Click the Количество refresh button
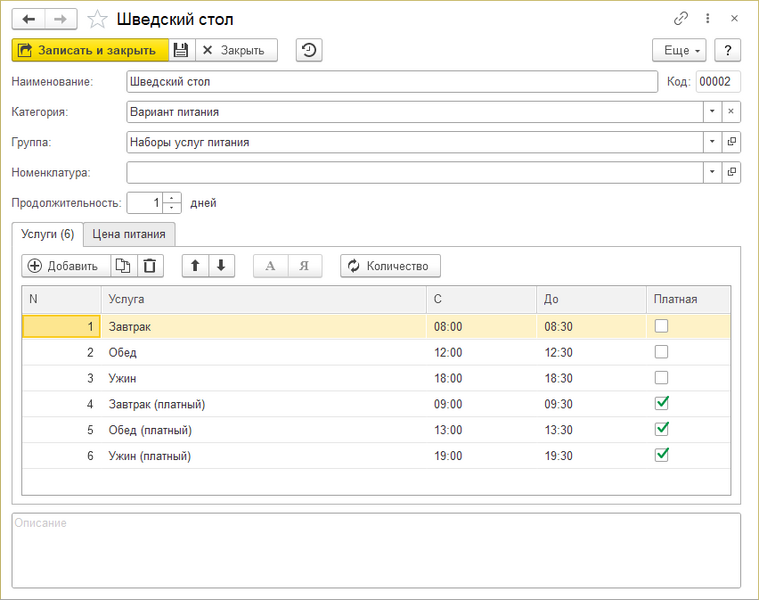The image size is (759, 600). (390, 266)
